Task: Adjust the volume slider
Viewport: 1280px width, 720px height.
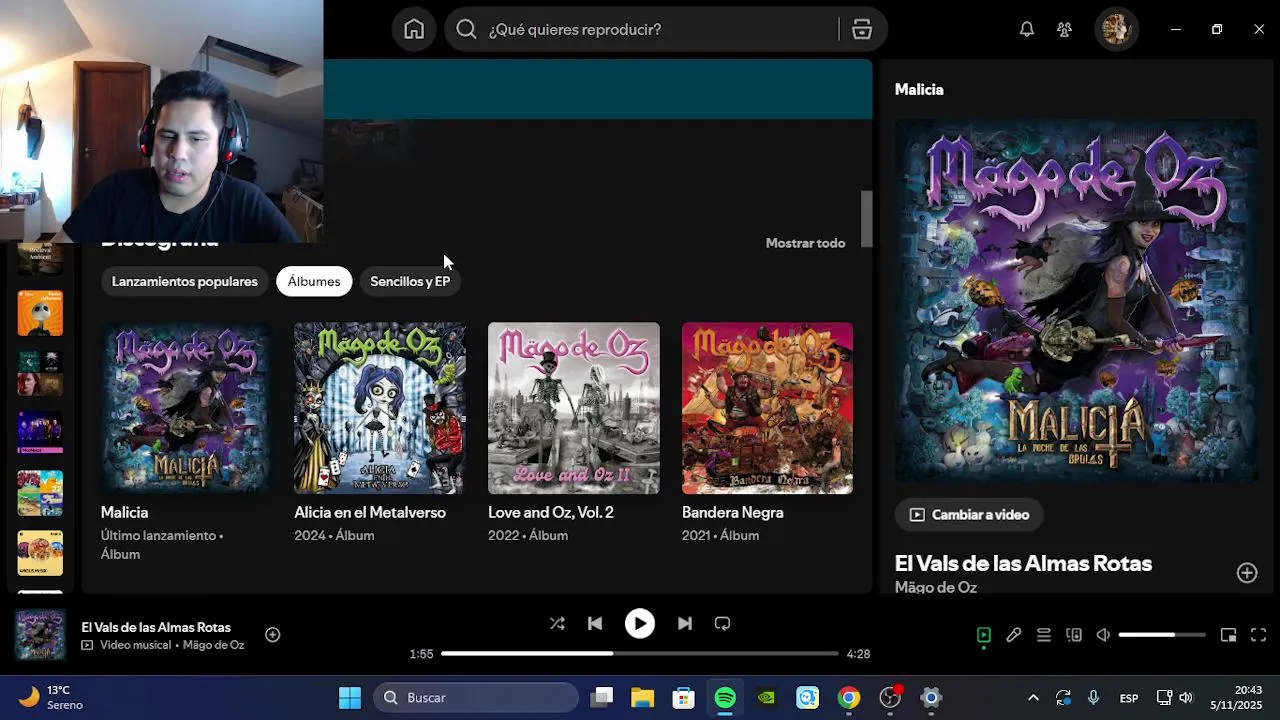Action: pos(1162,634)
